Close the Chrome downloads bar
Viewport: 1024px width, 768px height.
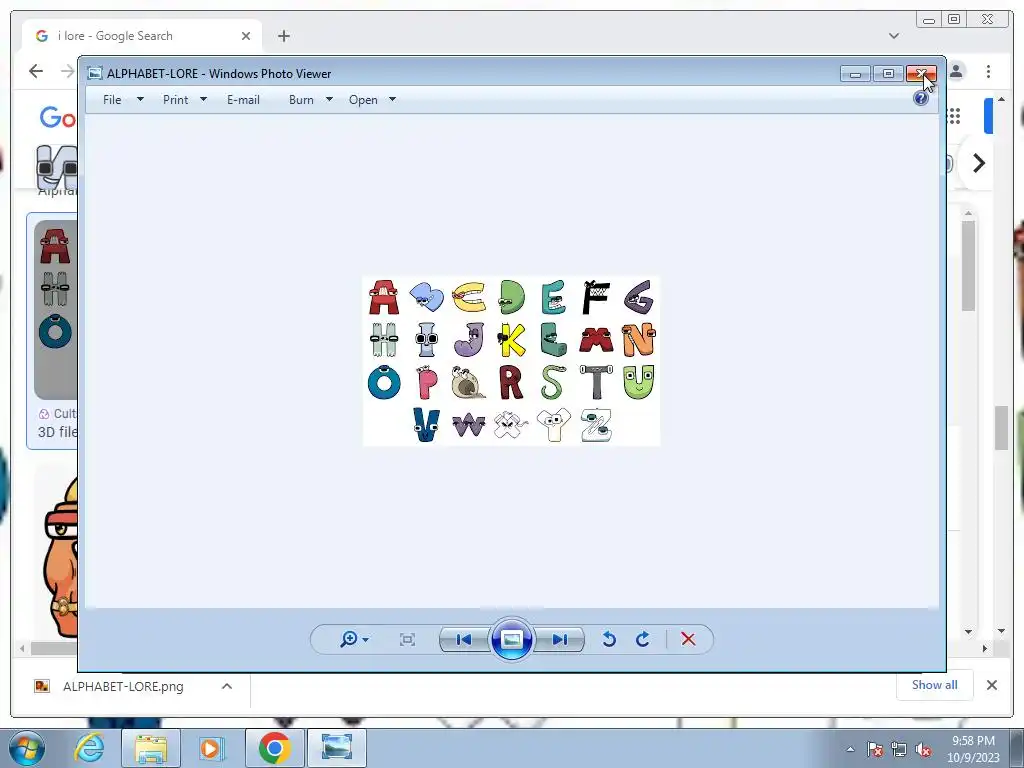pos(991,685)
